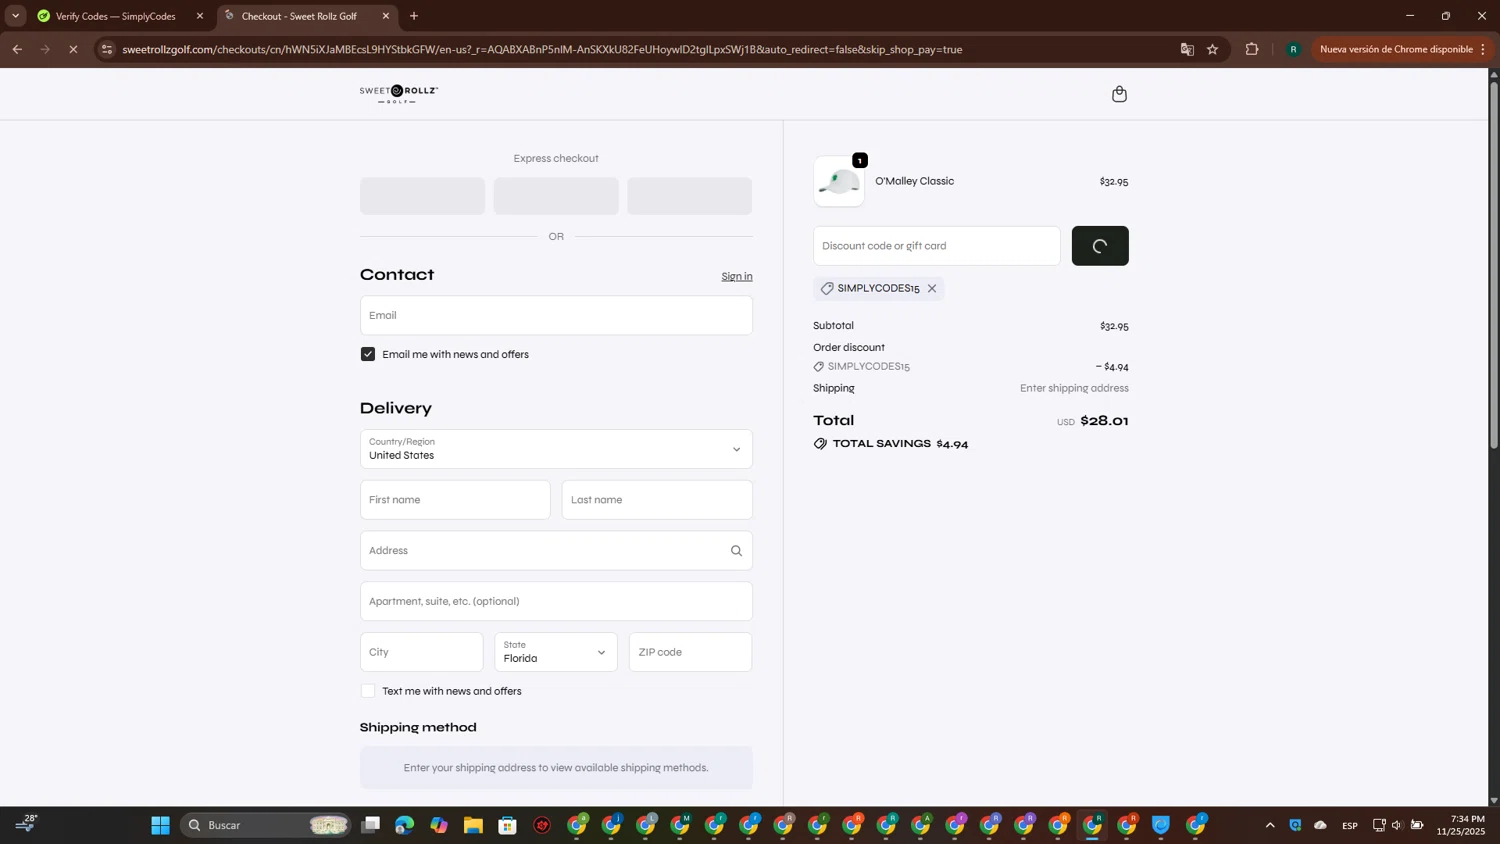
Task: Click the Discount code or gift card field
Action: (937, 246)
